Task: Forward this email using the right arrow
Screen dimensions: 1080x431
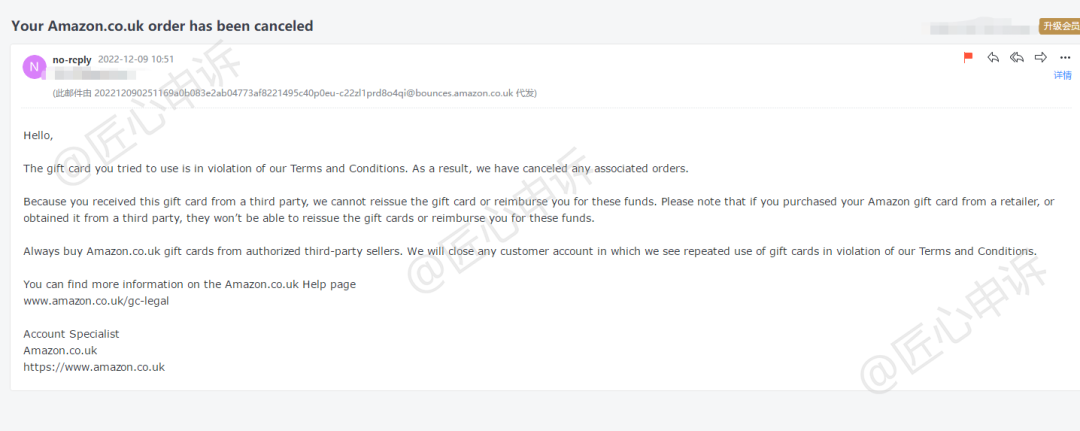Action: 1041,58
